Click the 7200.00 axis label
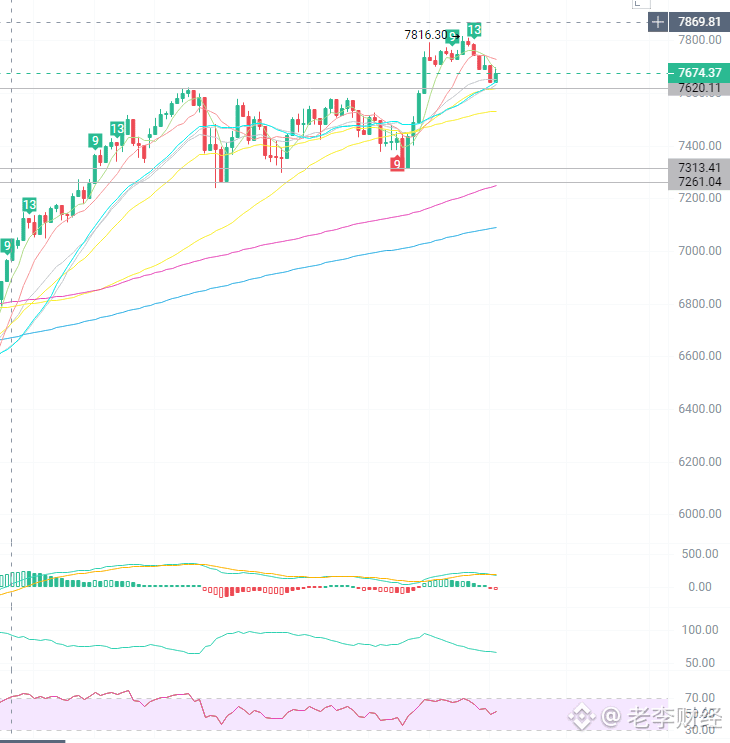The image size is (730, 743). pos(699,198)
